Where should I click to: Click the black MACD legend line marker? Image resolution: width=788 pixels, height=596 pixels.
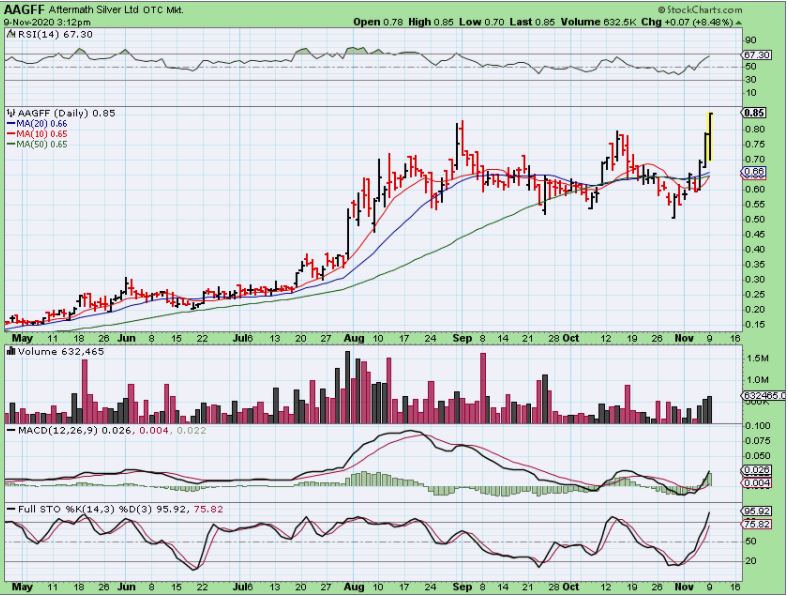pos(11,431)
